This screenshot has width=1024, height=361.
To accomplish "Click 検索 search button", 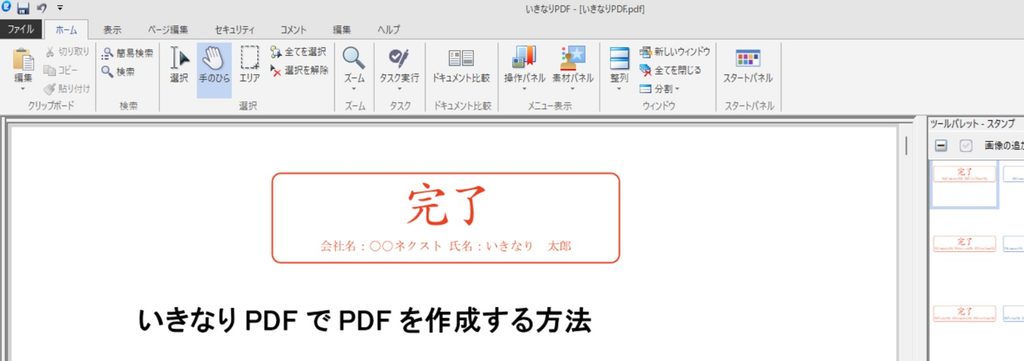I will point(118,72).
